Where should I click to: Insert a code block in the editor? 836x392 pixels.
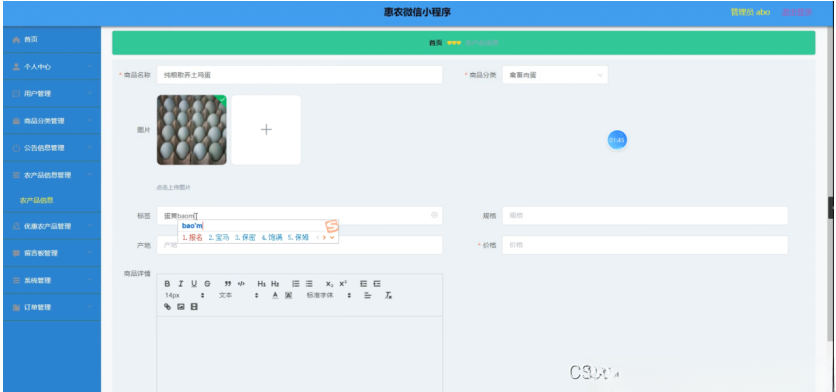coord(241,284)
